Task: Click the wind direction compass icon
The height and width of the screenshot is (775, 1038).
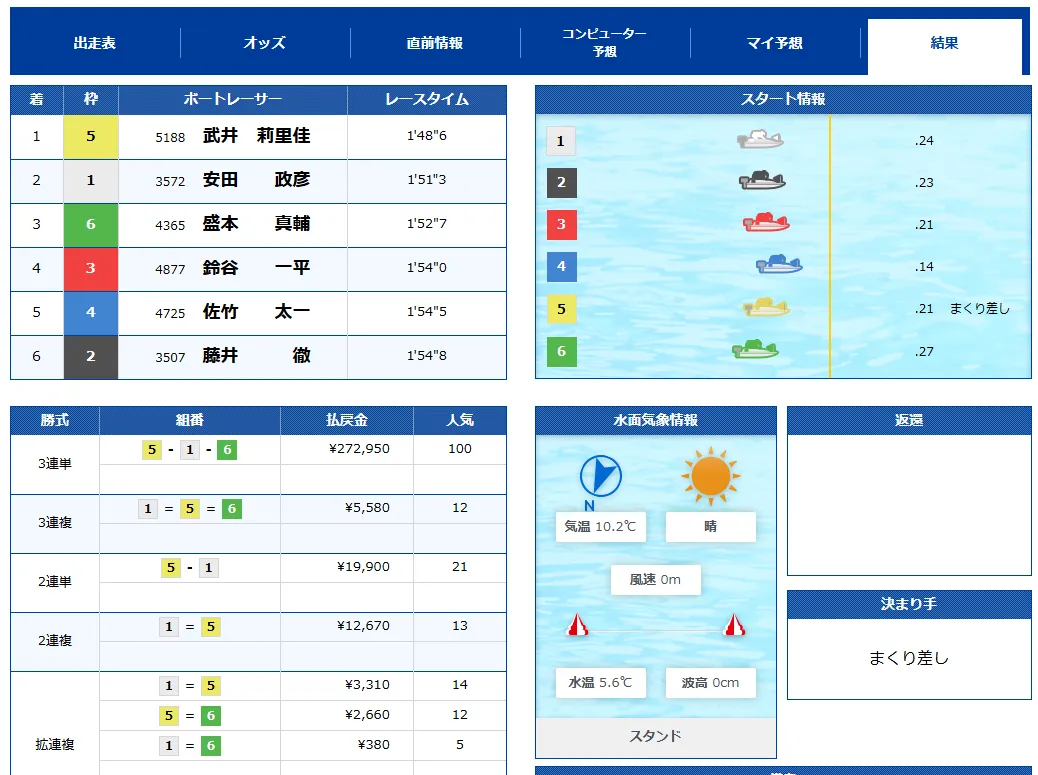Action: click(601, 476)
